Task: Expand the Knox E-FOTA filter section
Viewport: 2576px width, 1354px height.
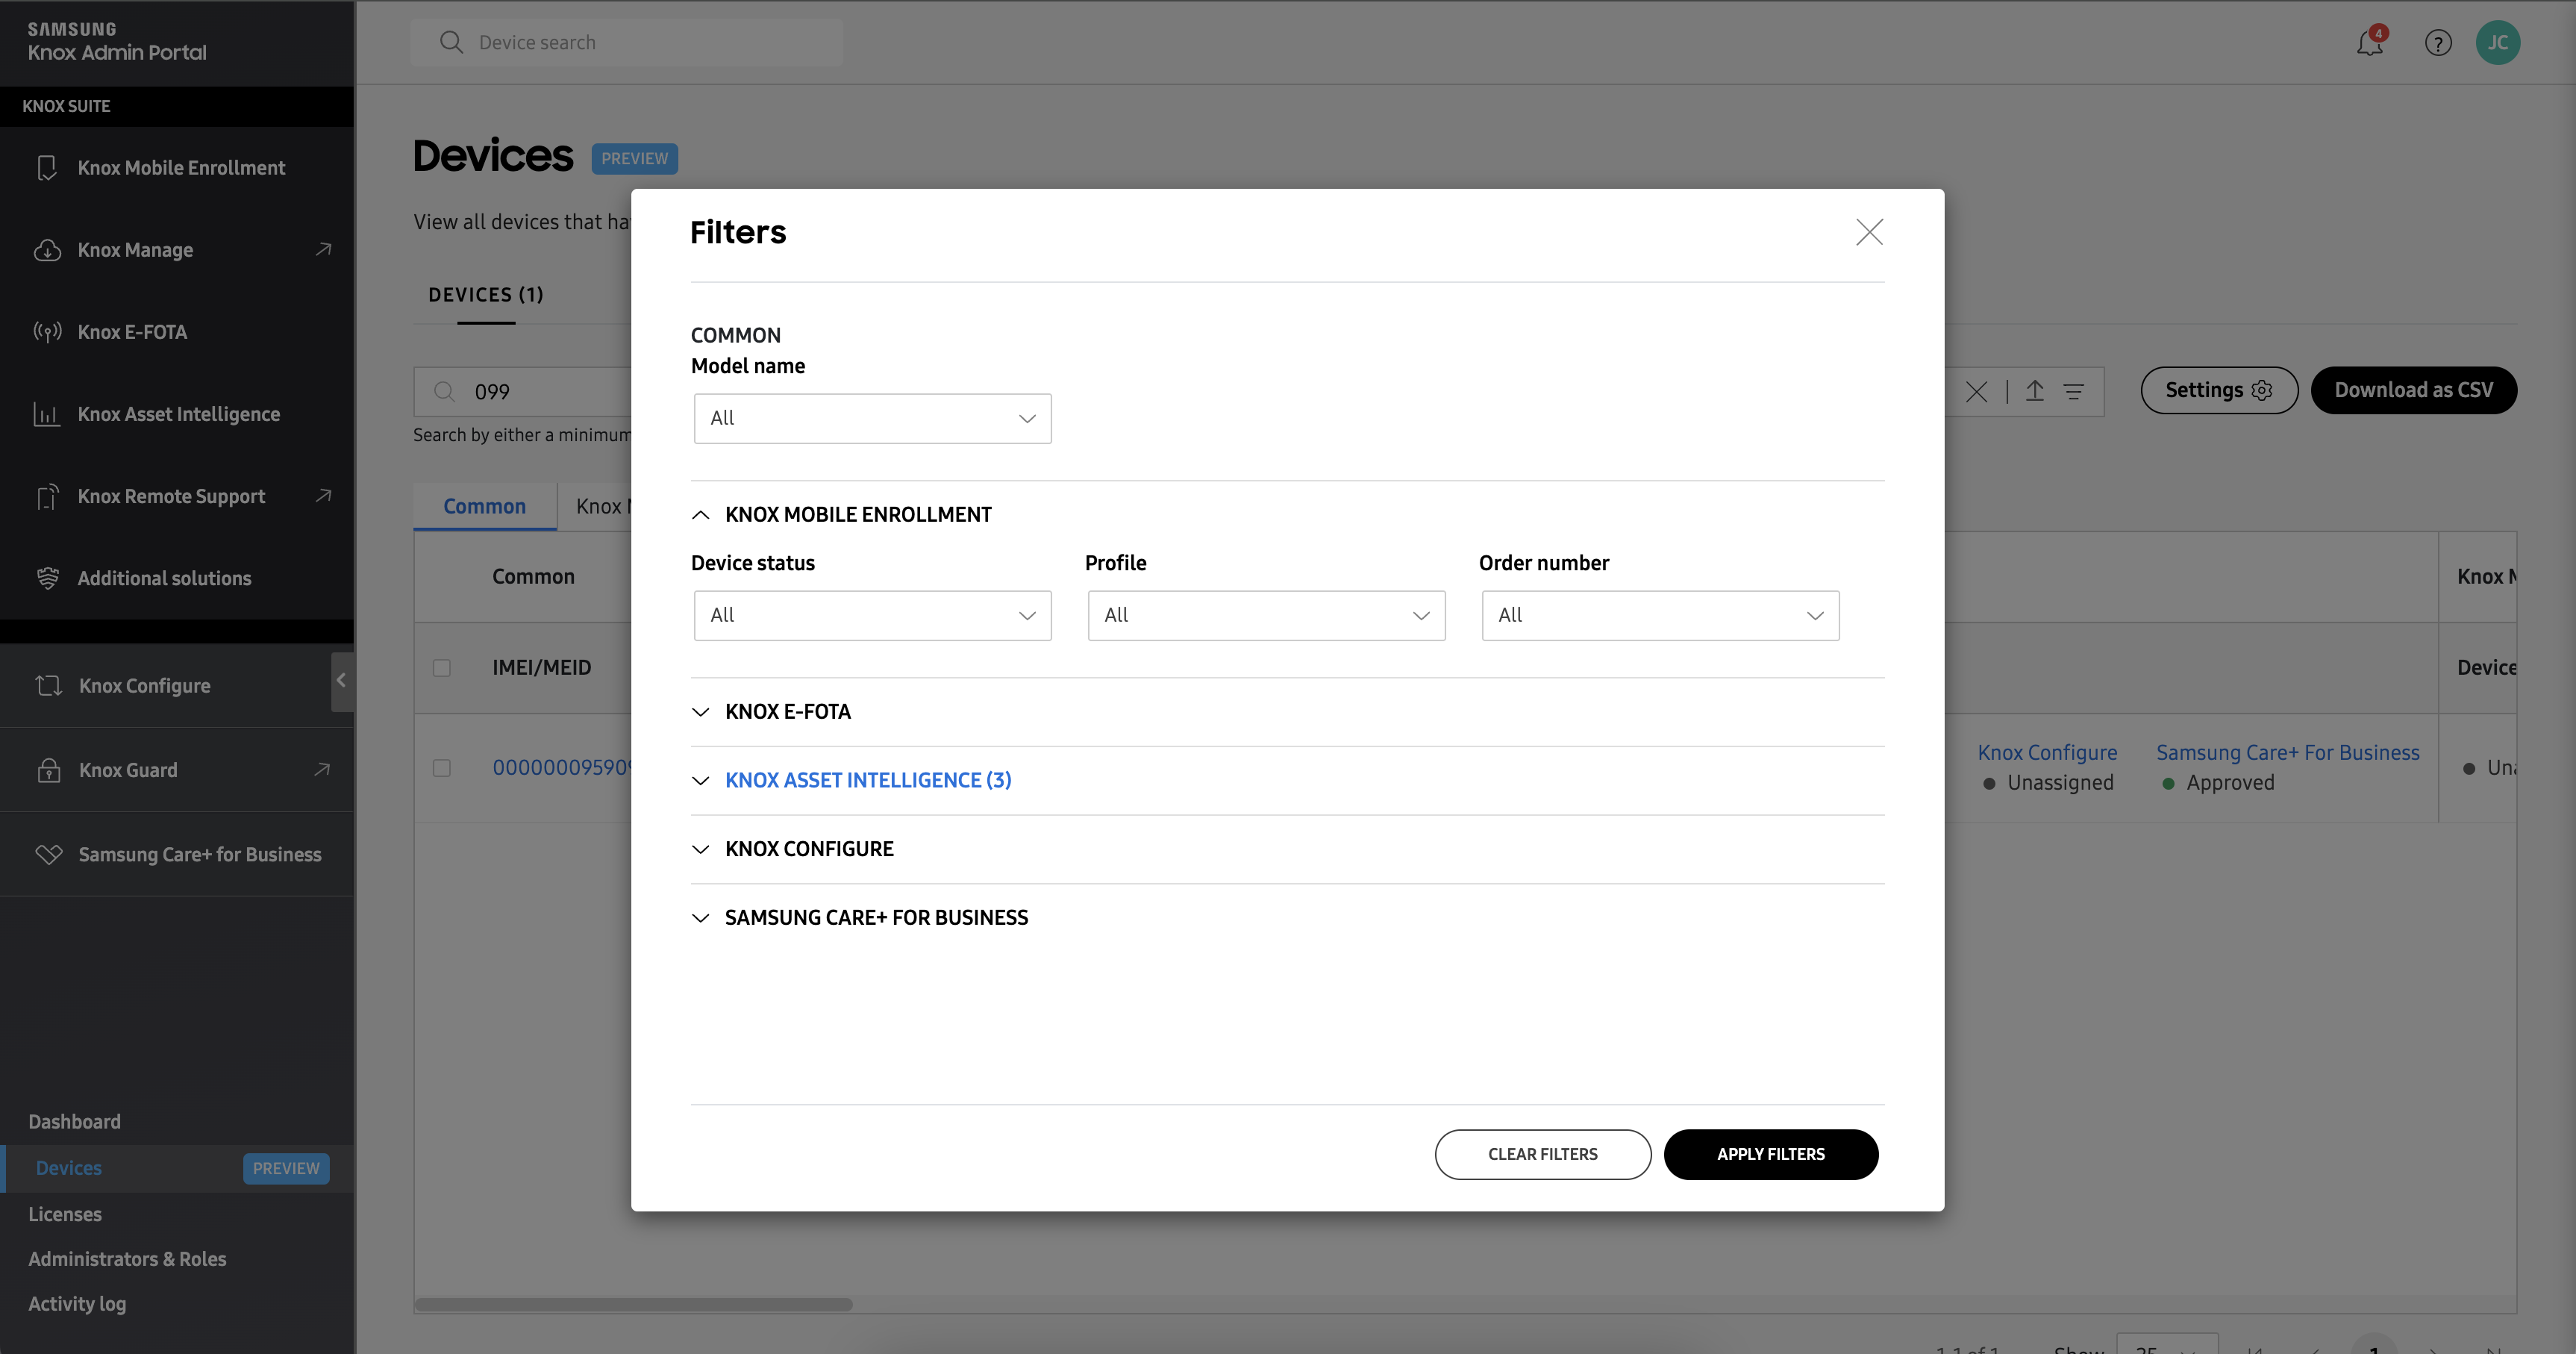Action: point(787,712)
